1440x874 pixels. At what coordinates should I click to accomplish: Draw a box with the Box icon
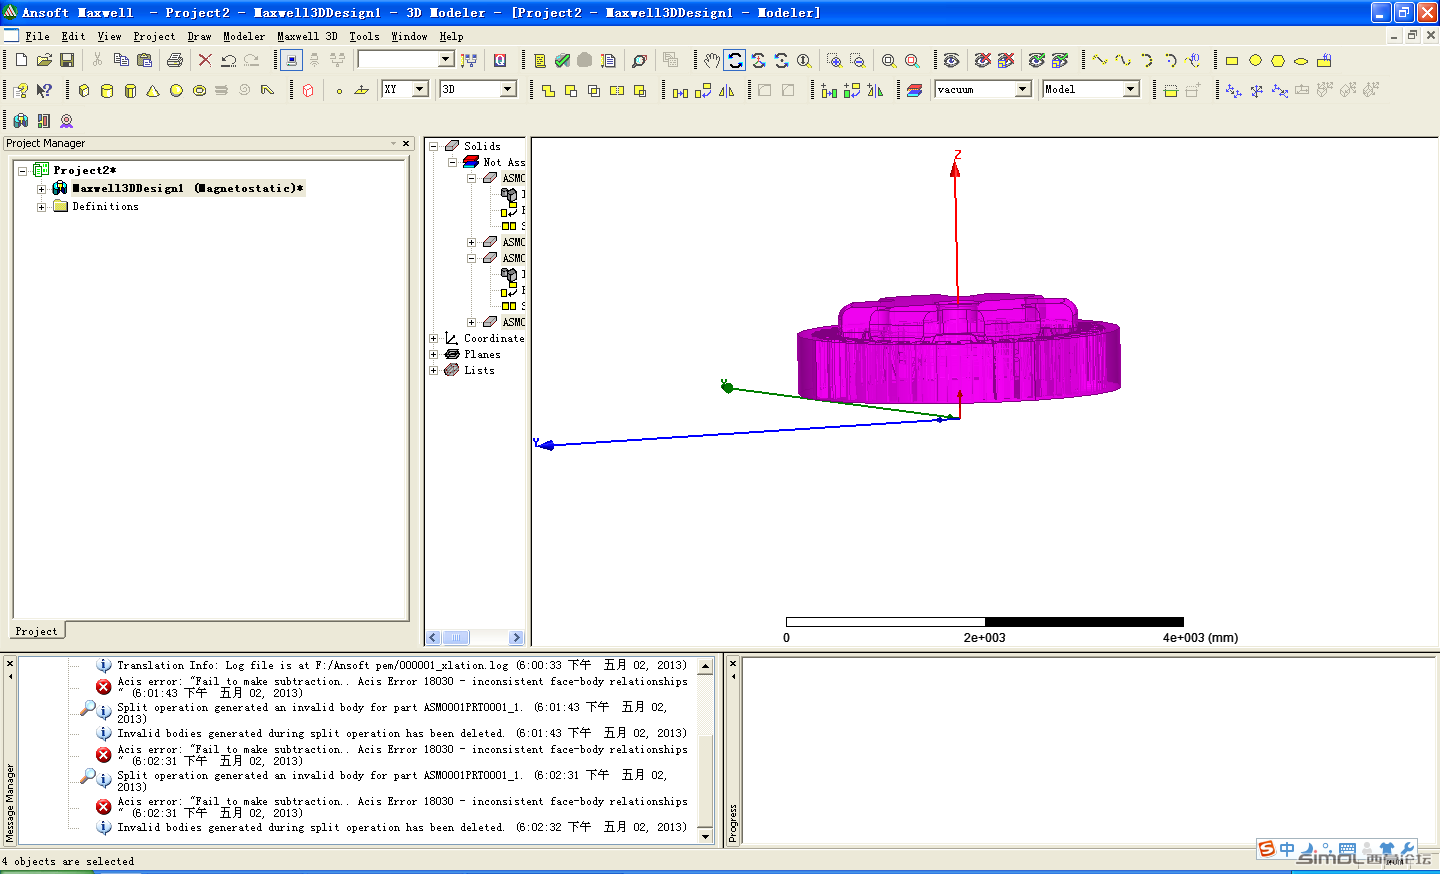coord(84,90)
